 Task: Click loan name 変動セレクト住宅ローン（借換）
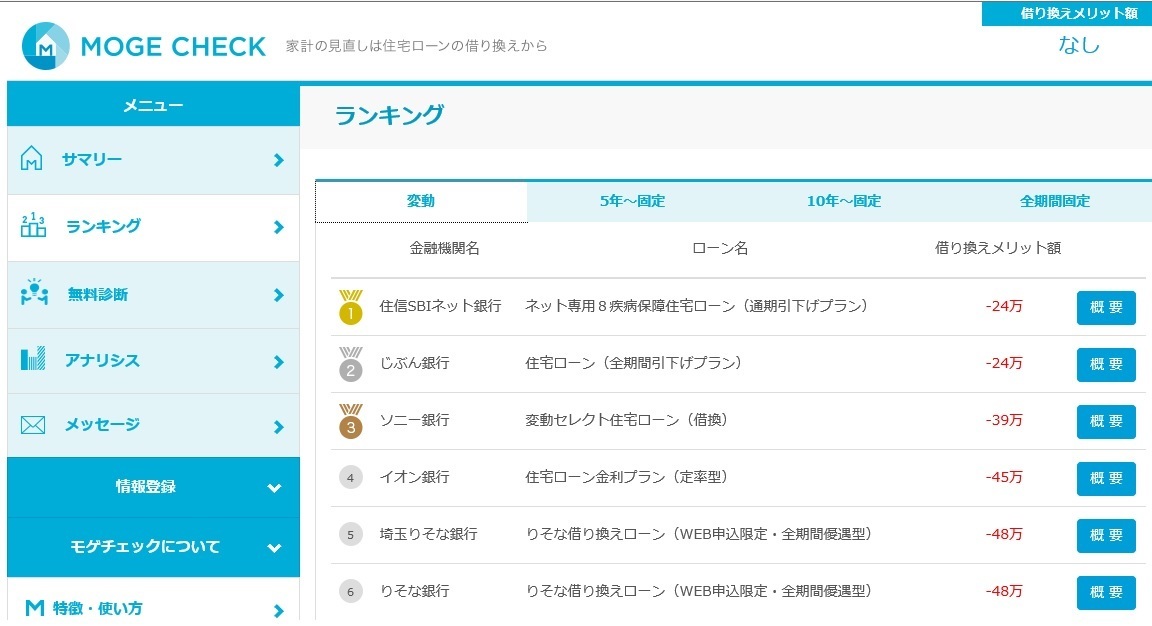click(626, 420)
